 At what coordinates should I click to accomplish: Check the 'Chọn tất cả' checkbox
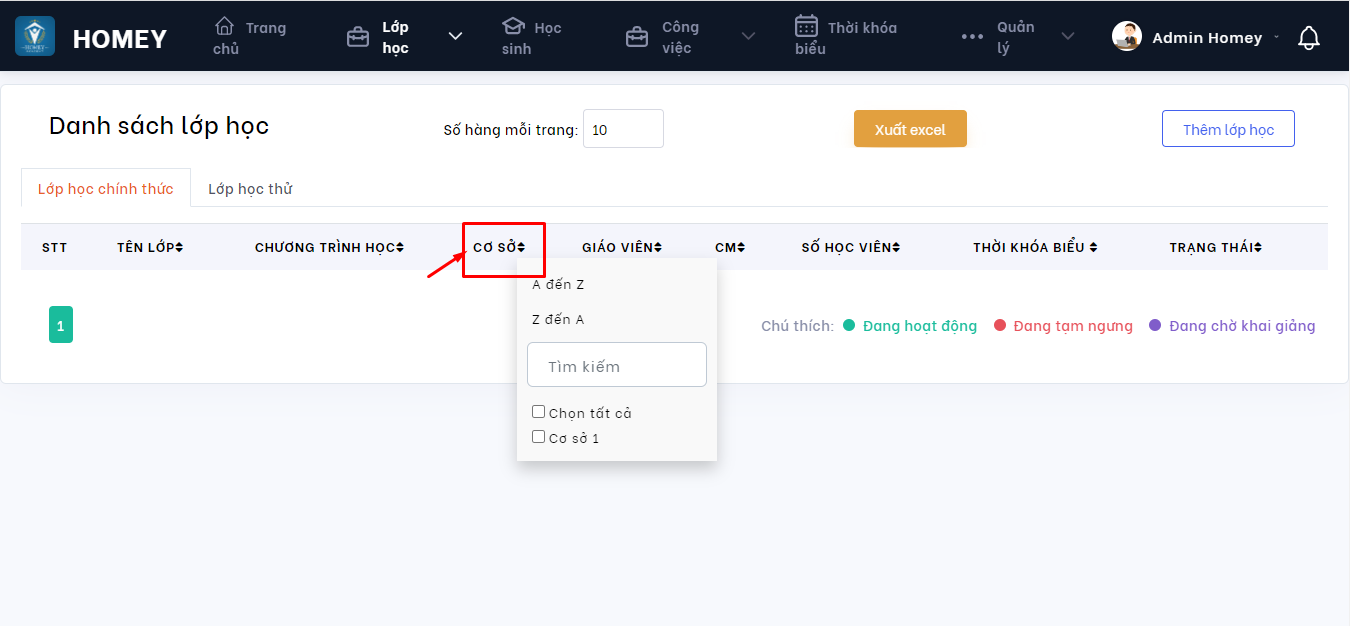coord(538,412)
